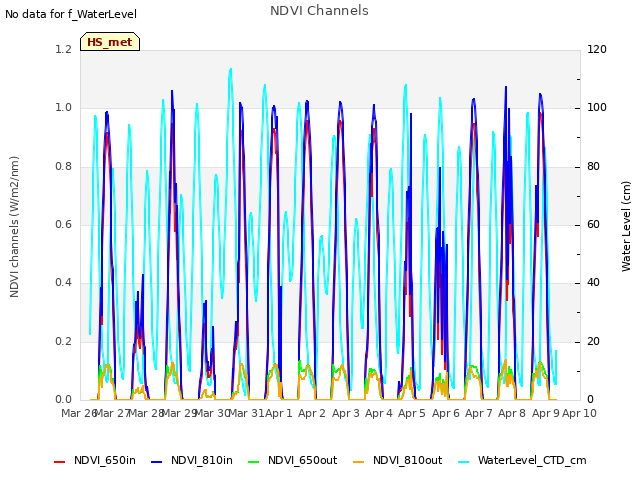Screen dimensions: 640x480
Task: Click the 1.2 left axis tick label
Action: tap(63, 49)
